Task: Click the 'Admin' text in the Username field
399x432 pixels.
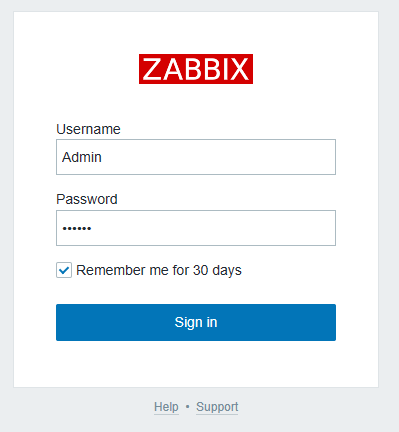Action: pyautogui.click(x=82, y=157)
